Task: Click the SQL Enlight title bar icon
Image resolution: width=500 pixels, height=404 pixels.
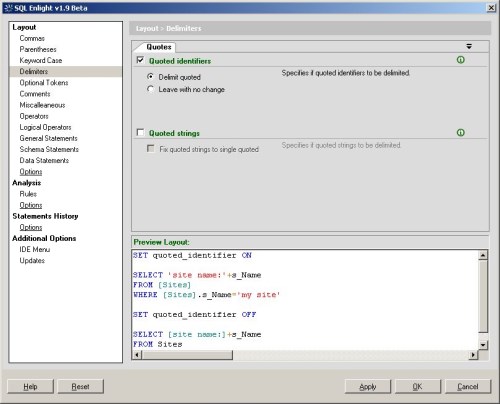Action: (9, 8)
